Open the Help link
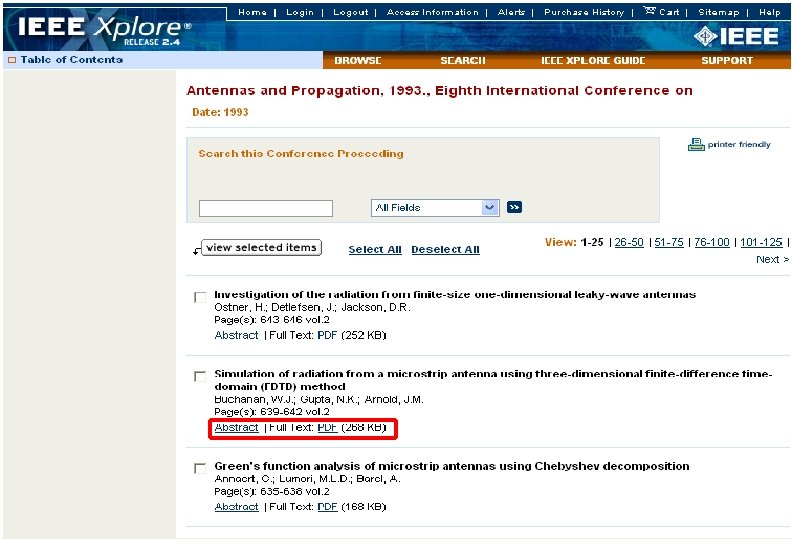The image size is (792, 540). pyautogui.click(x=769, y=12)
